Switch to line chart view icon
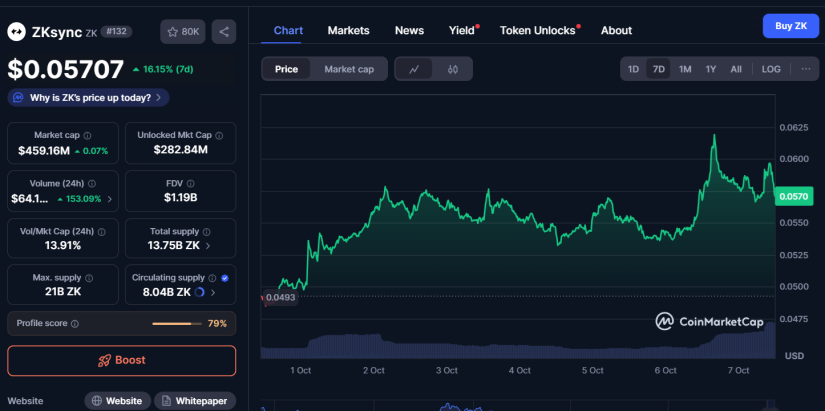 (414, 69)
